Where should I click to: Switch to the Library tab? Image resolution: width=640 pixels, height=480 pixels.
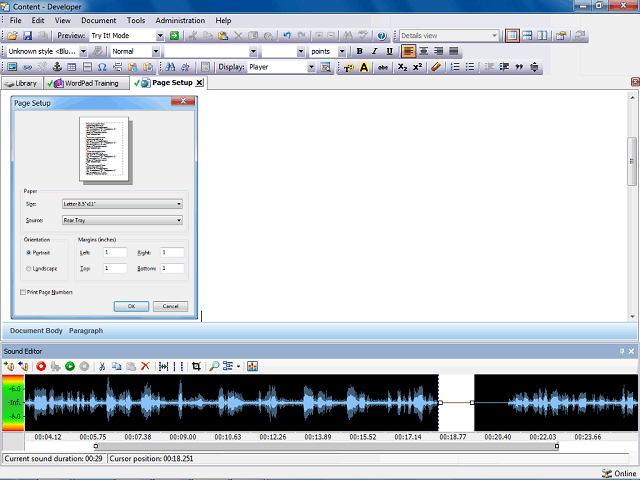point(21,83)
